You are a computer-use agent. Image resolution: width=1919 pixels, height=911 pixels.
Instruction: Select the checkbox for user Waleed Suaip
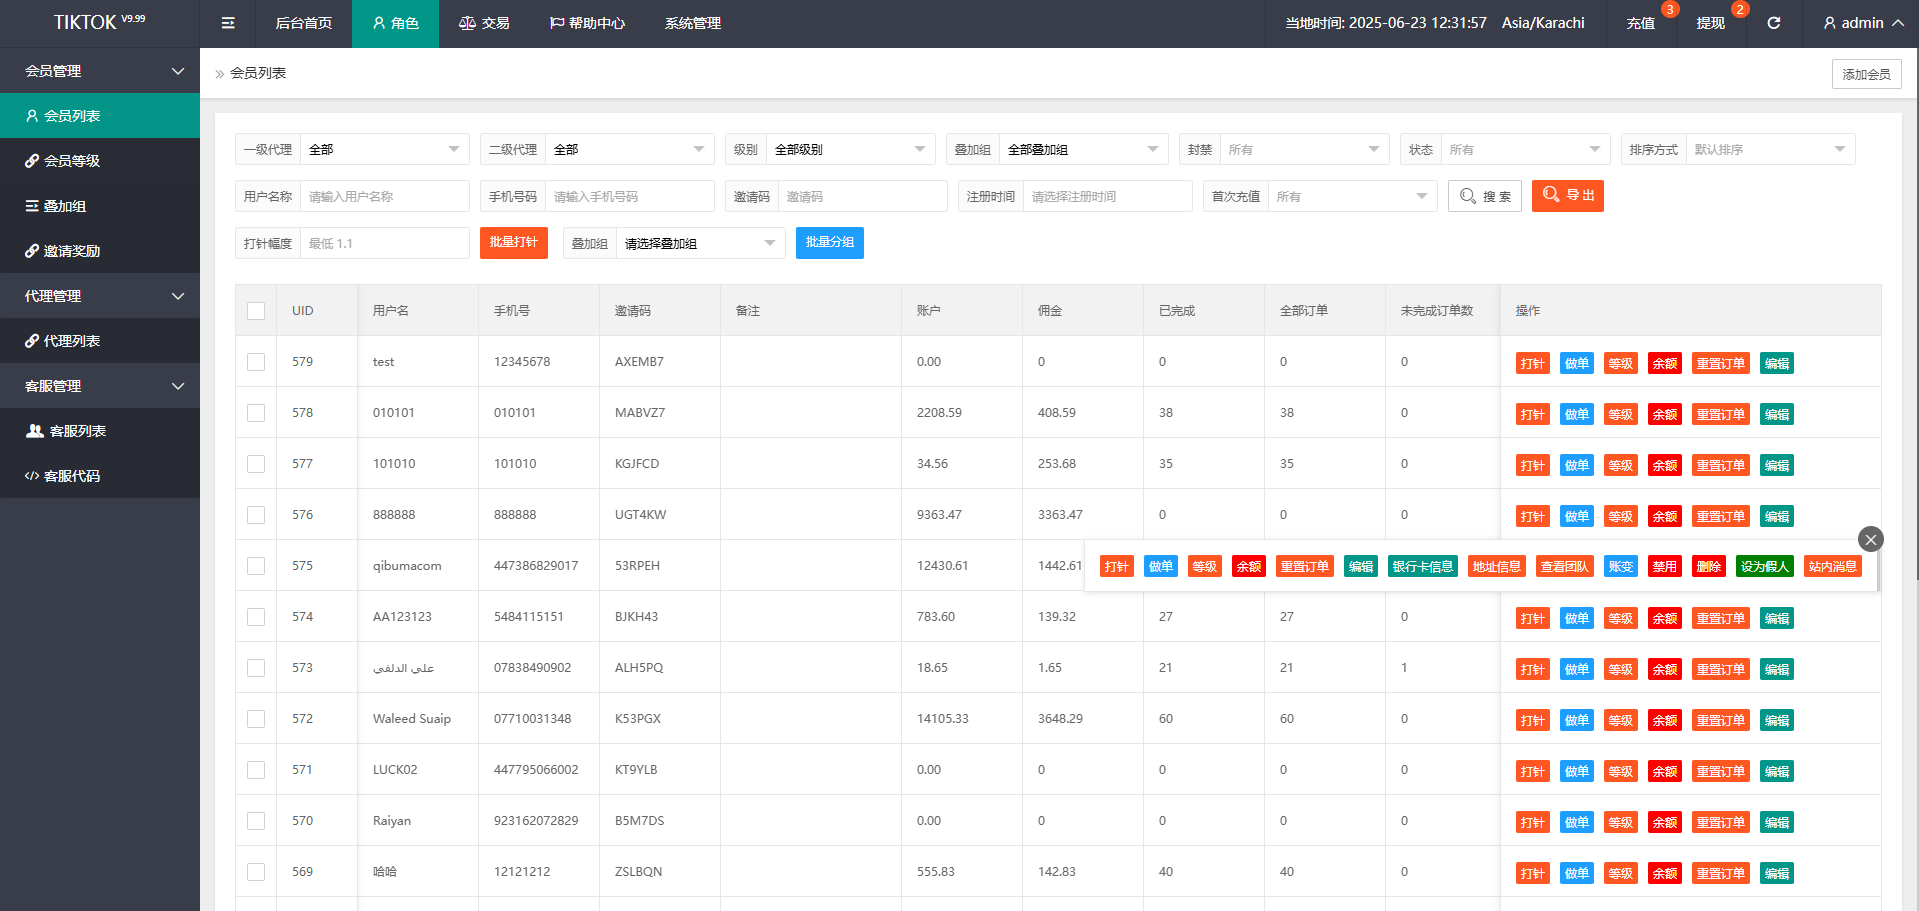tap(256, 719)
